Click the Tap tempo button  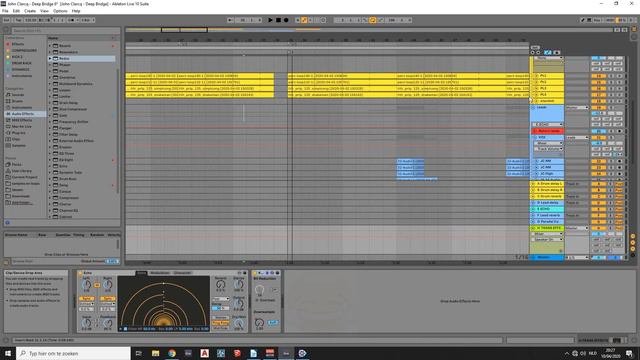(x=18, y=20)
